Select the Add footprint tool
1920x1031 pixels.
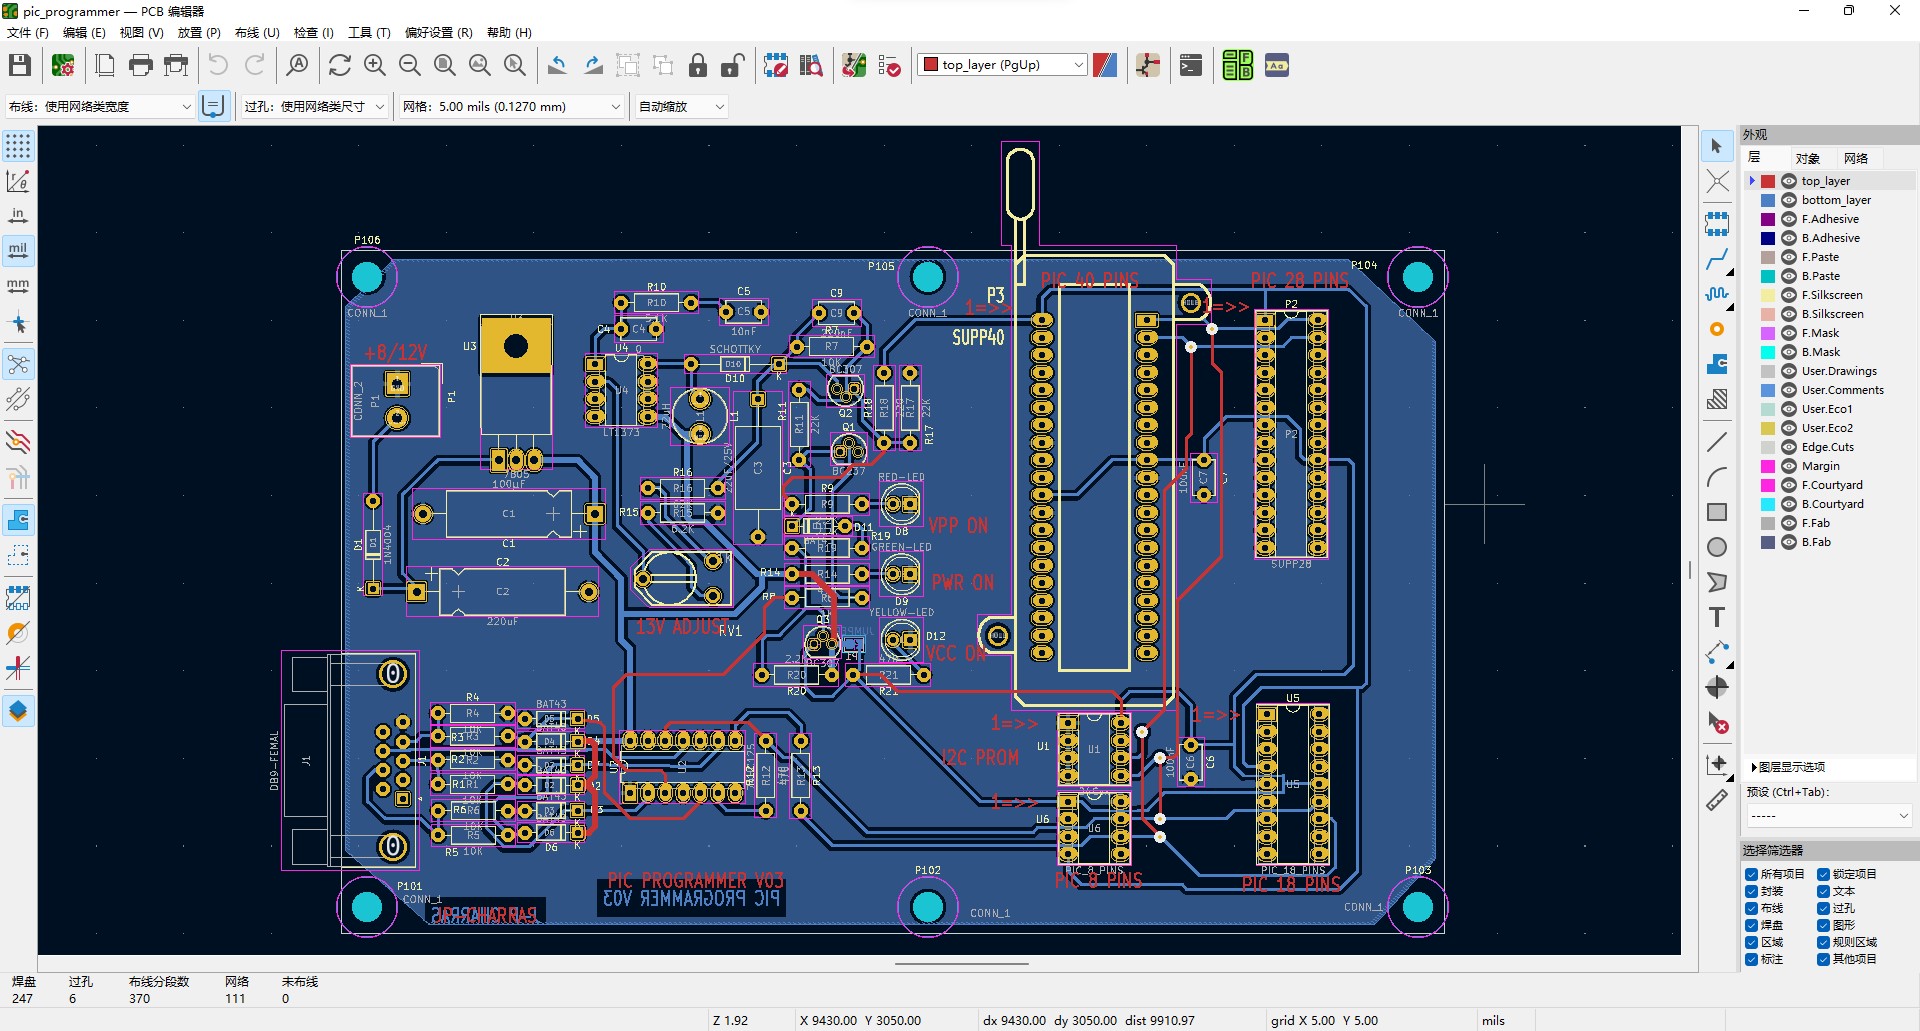click(x=1717, y=224)
